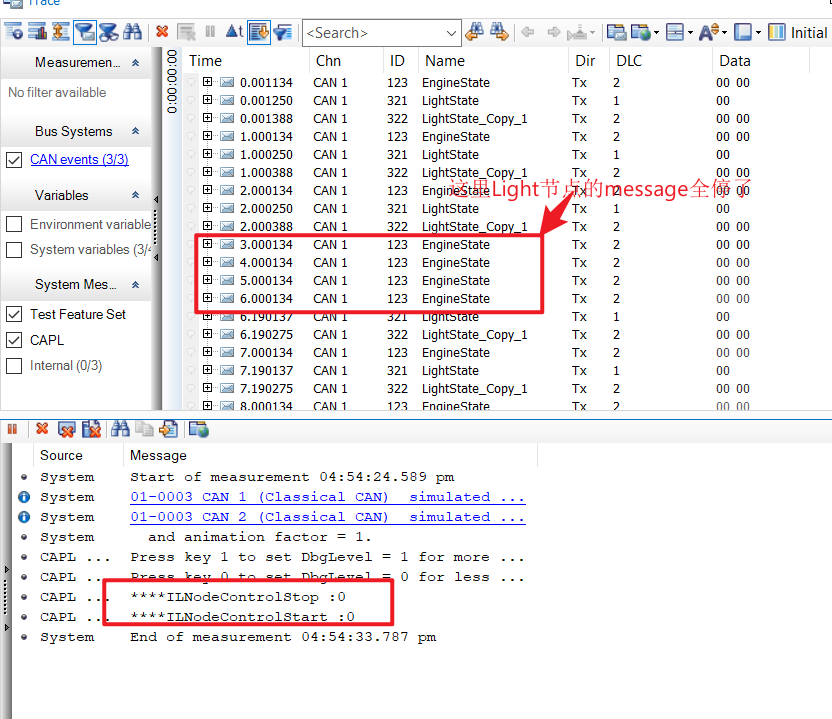Click the Source column header in Write window
This screenshot has height=719, width=832.
pyautogui.click(x=61, y=456)
